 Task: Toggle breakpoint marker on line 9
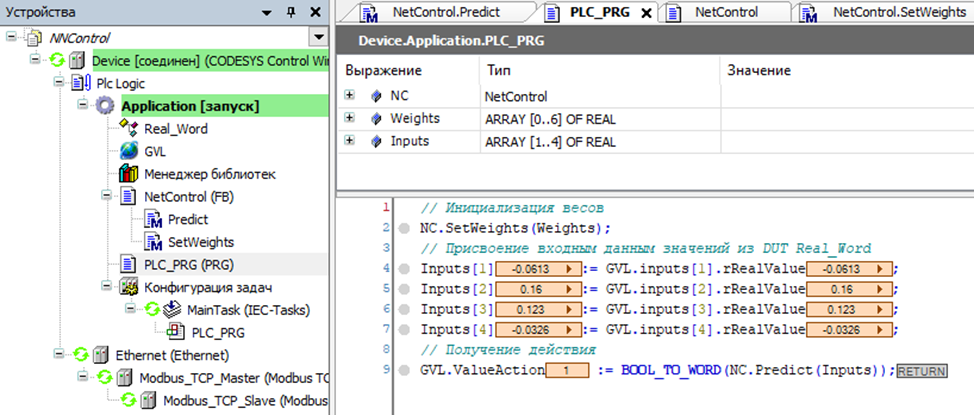pyautogui.click(x=402, y=371)
